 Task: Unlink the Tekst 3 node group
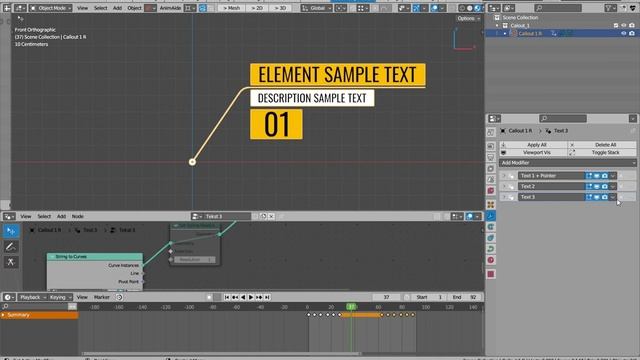point(271,216)
